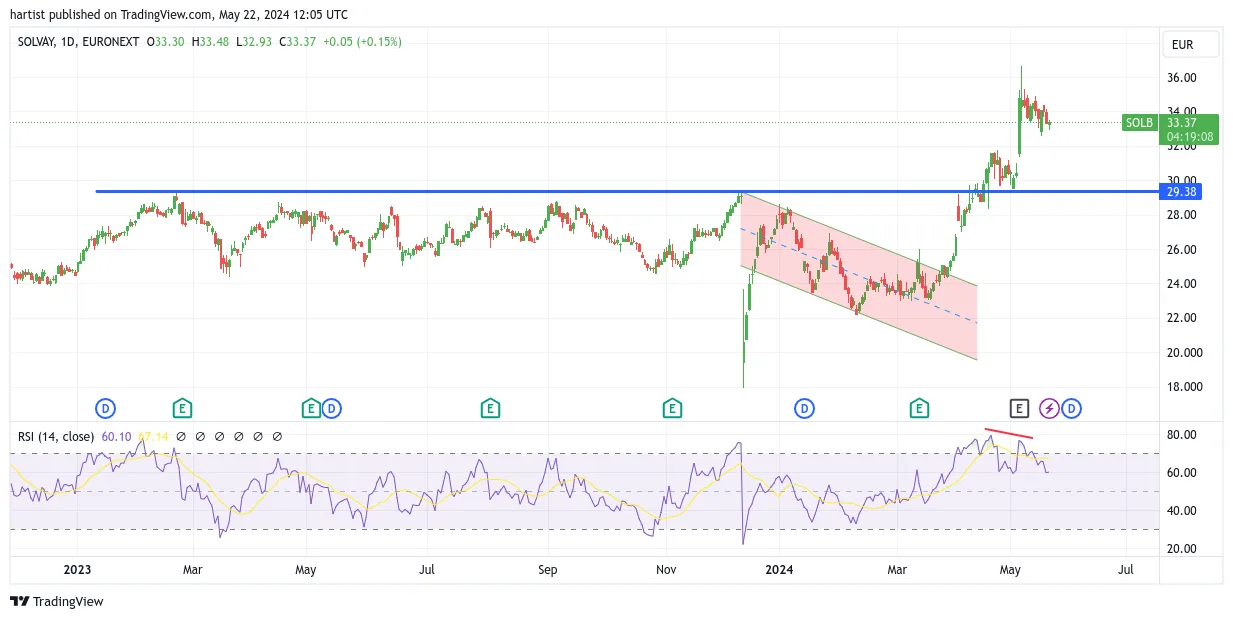Image resolution: width=1233 pixels, height=619 pixels.
Task: Open the dividend D marker near January 2024
Action: point(804,408)
